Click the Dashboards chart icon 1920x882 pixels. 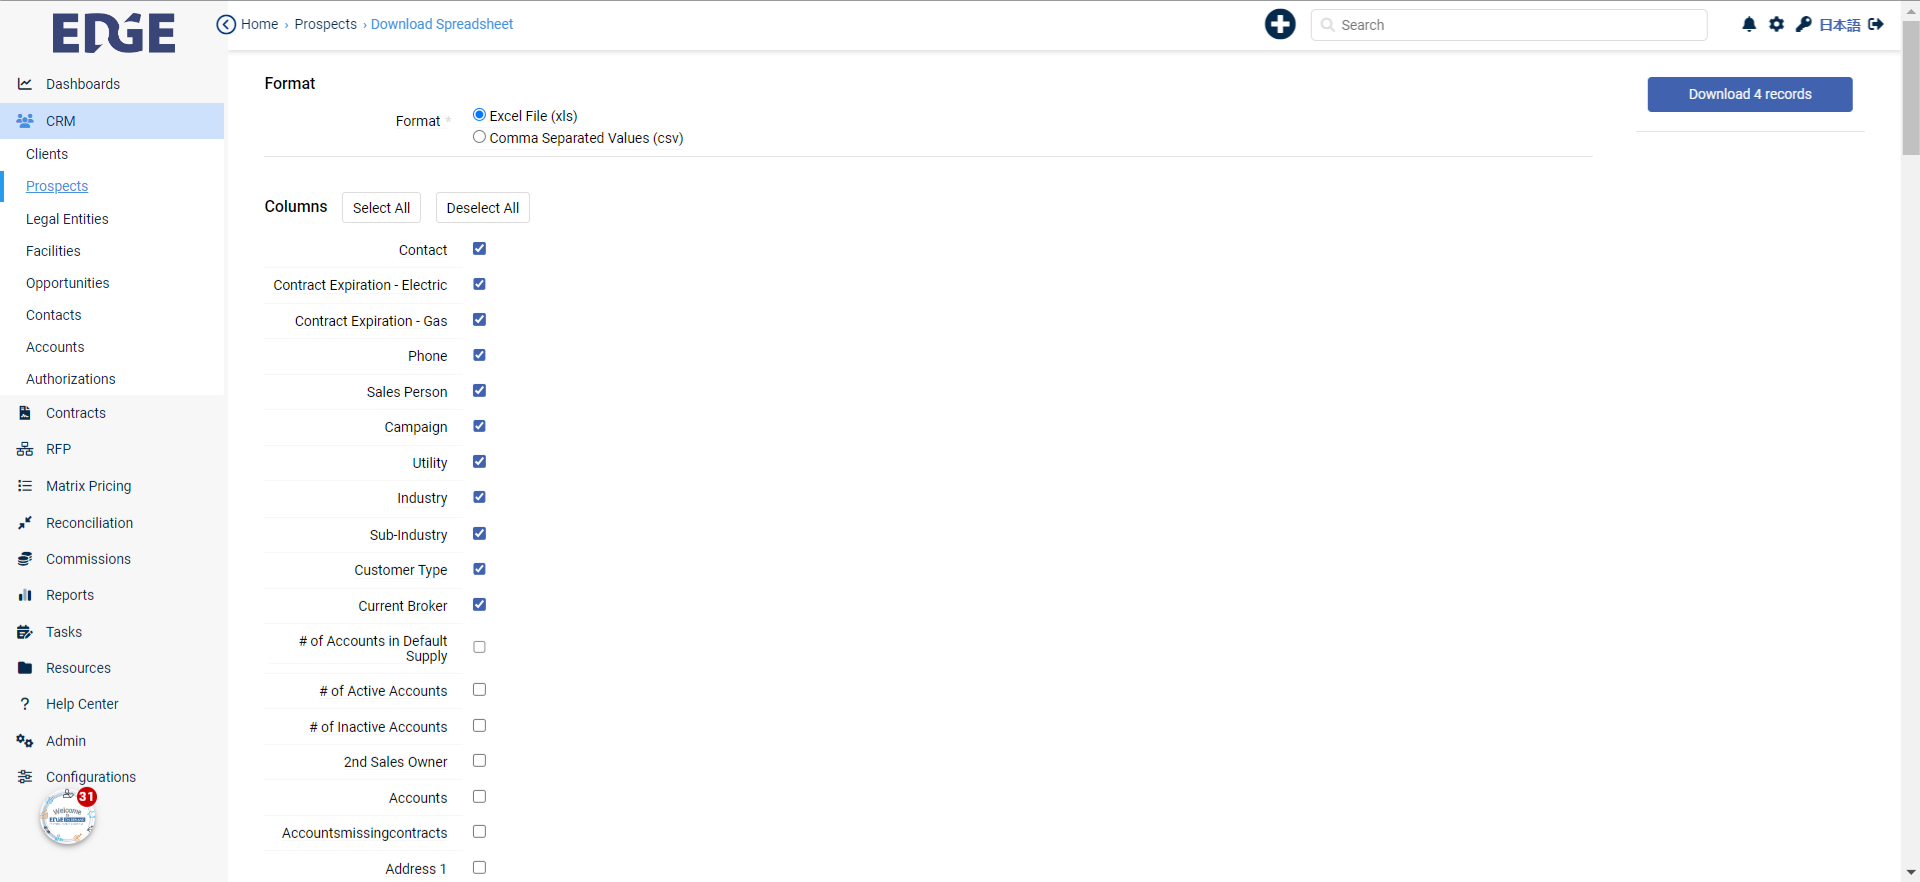pyautogui.click(x=25, y=84)
